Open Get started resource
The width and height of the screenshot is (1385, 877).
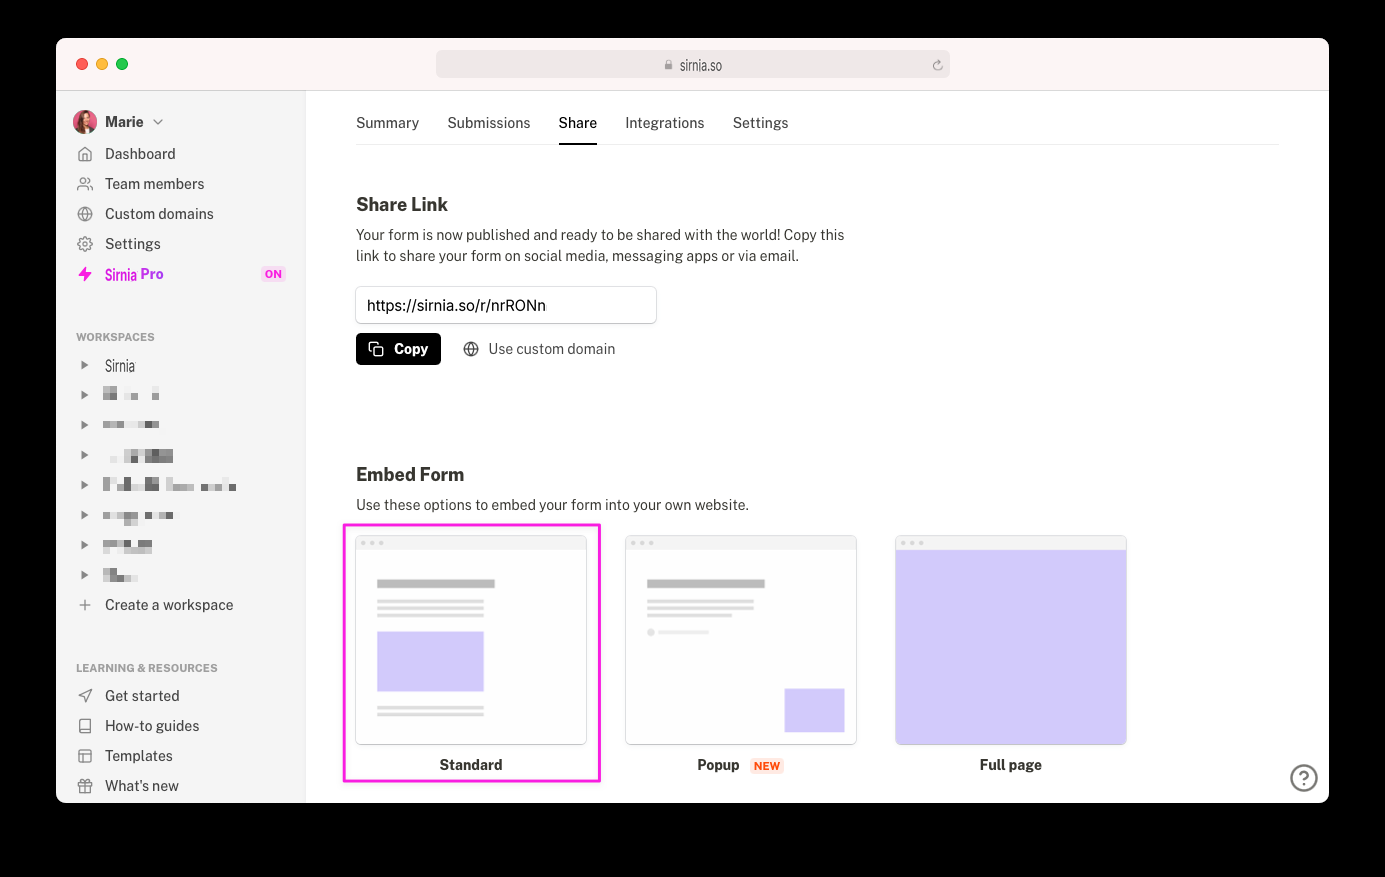142,696
